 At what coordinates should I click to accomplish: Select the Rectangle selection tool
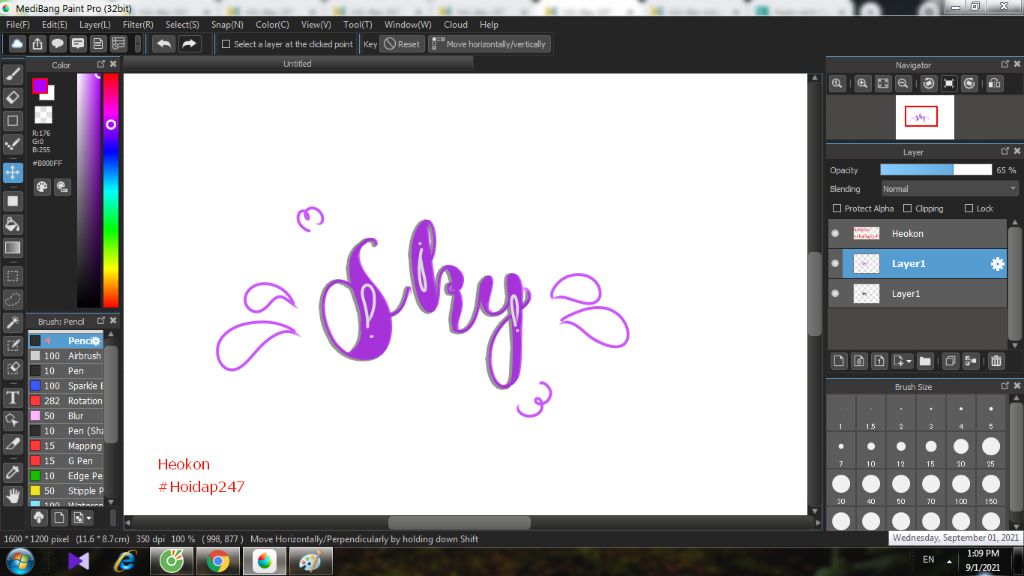(x=12, y=276)
